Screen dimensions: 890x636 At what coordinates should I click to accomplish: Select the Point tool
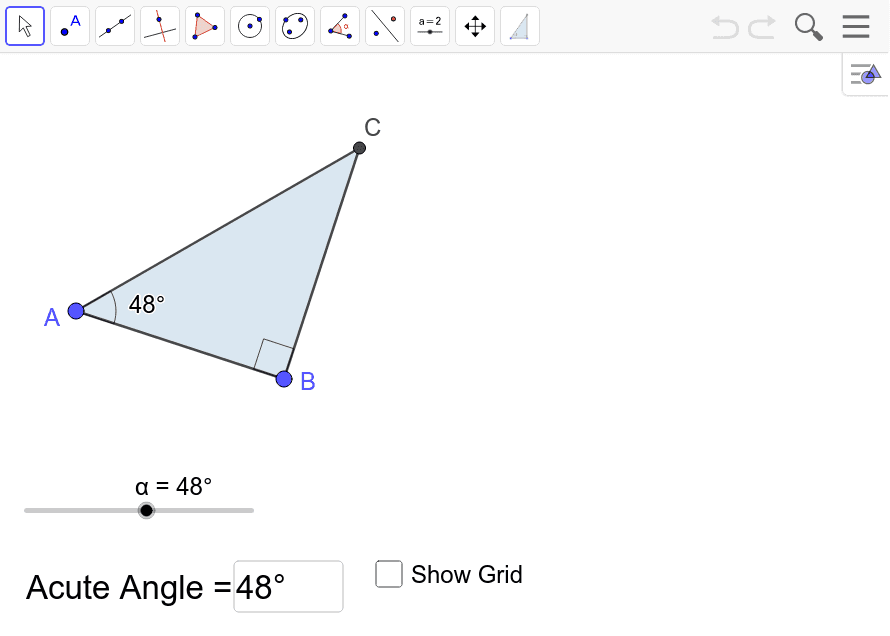pyautogui.click(x=70, y=26)
